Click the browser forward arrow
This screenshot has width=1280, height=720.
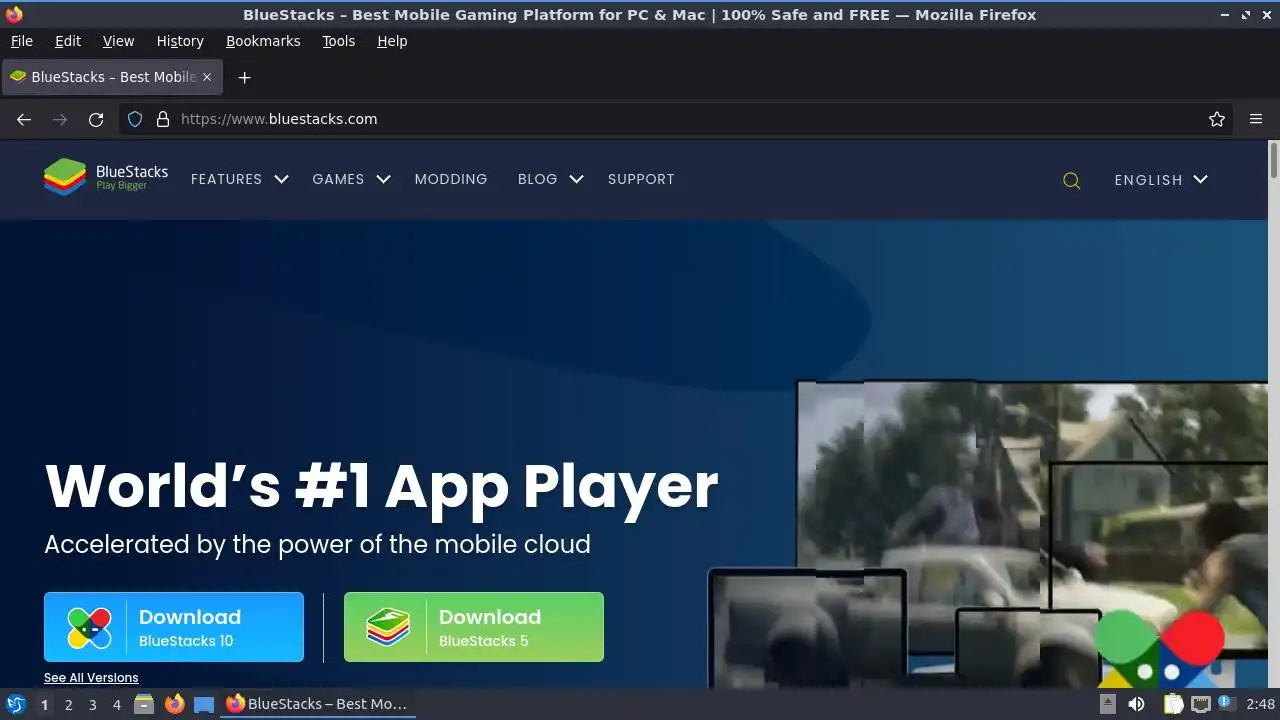[x=60, y=119]
